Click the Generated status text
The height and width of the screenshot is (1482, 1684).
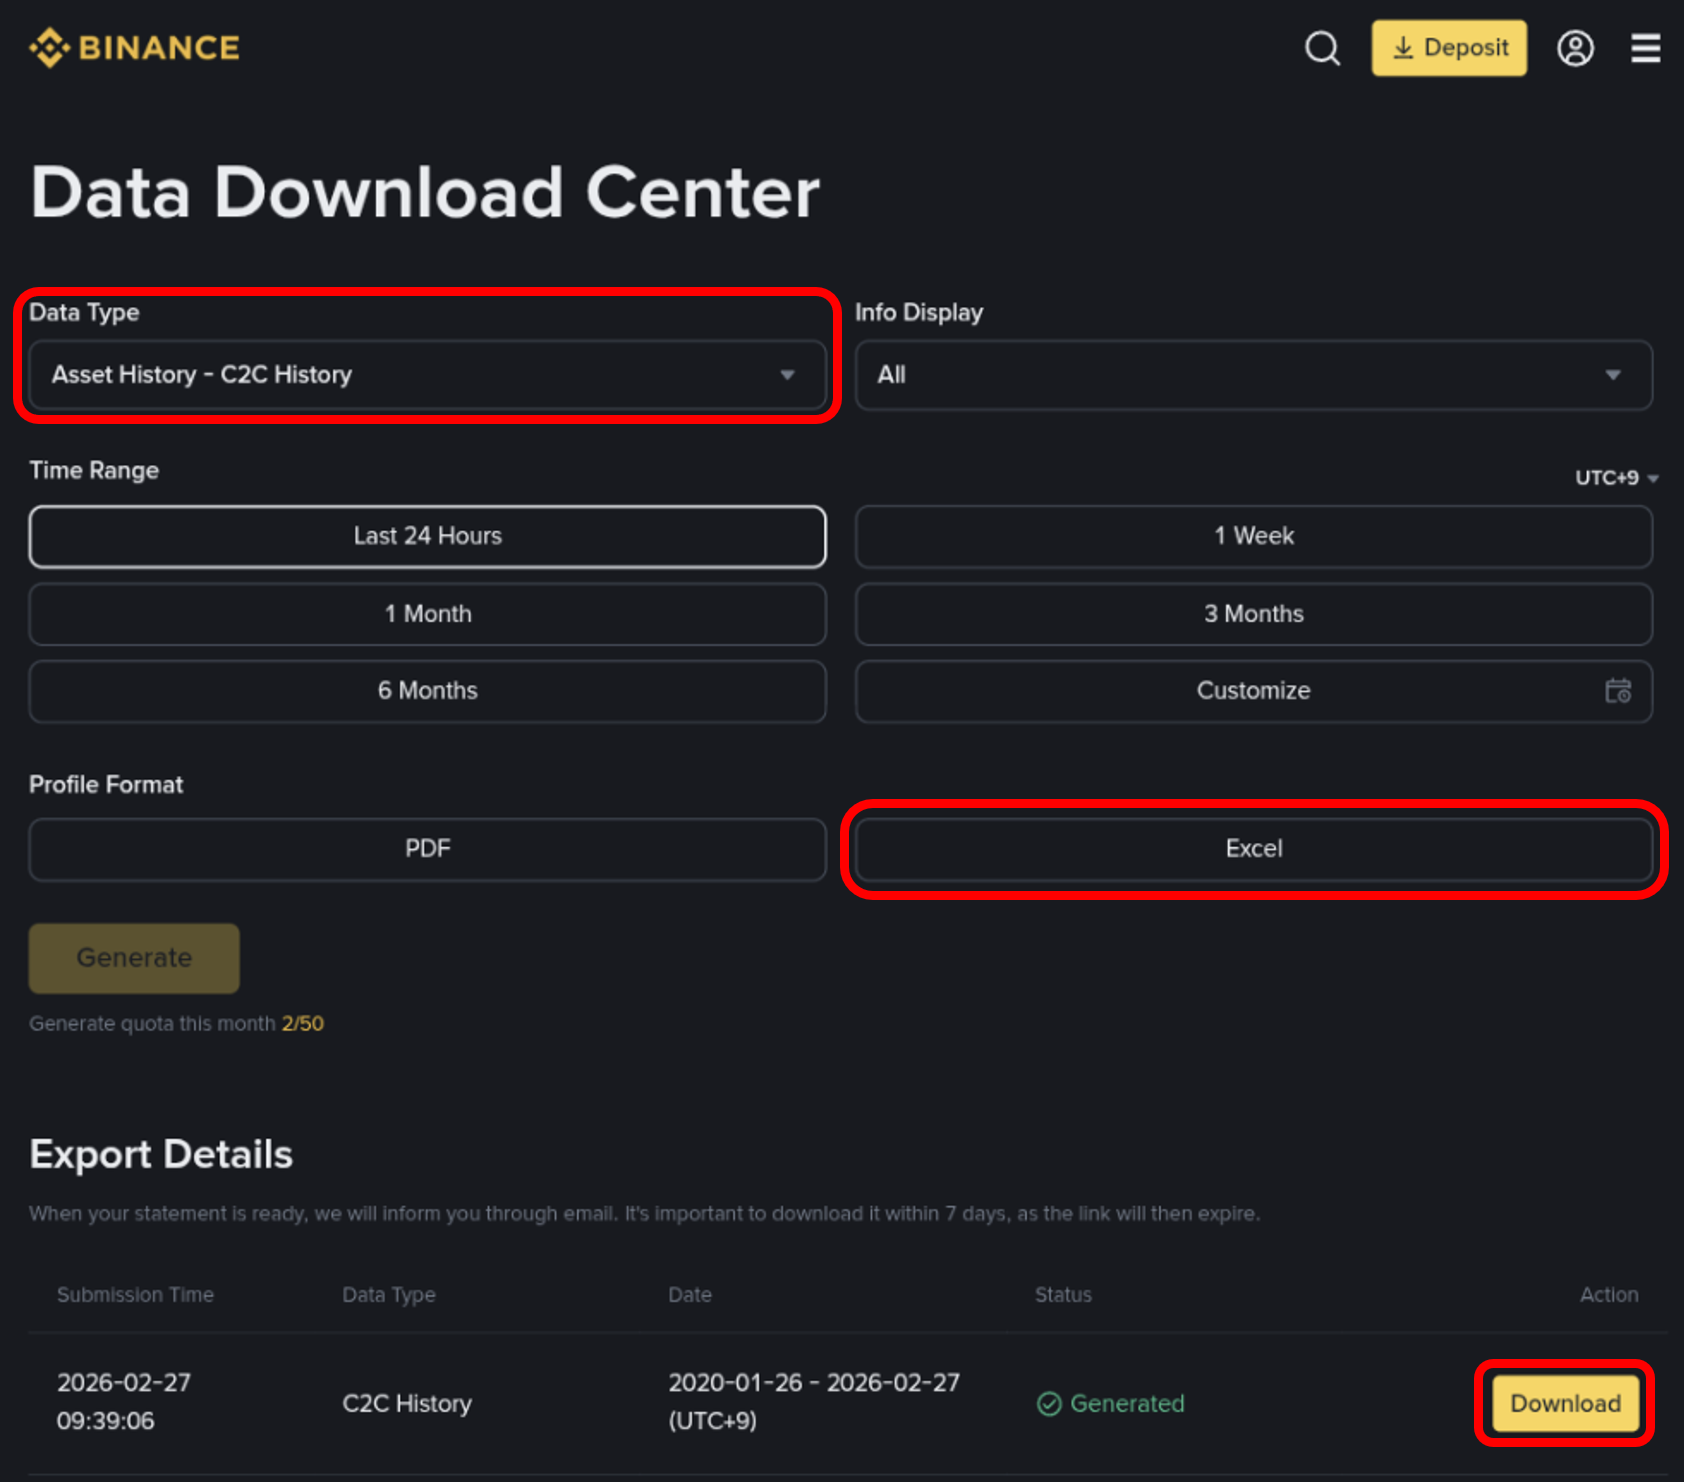coord(1127,1404)
